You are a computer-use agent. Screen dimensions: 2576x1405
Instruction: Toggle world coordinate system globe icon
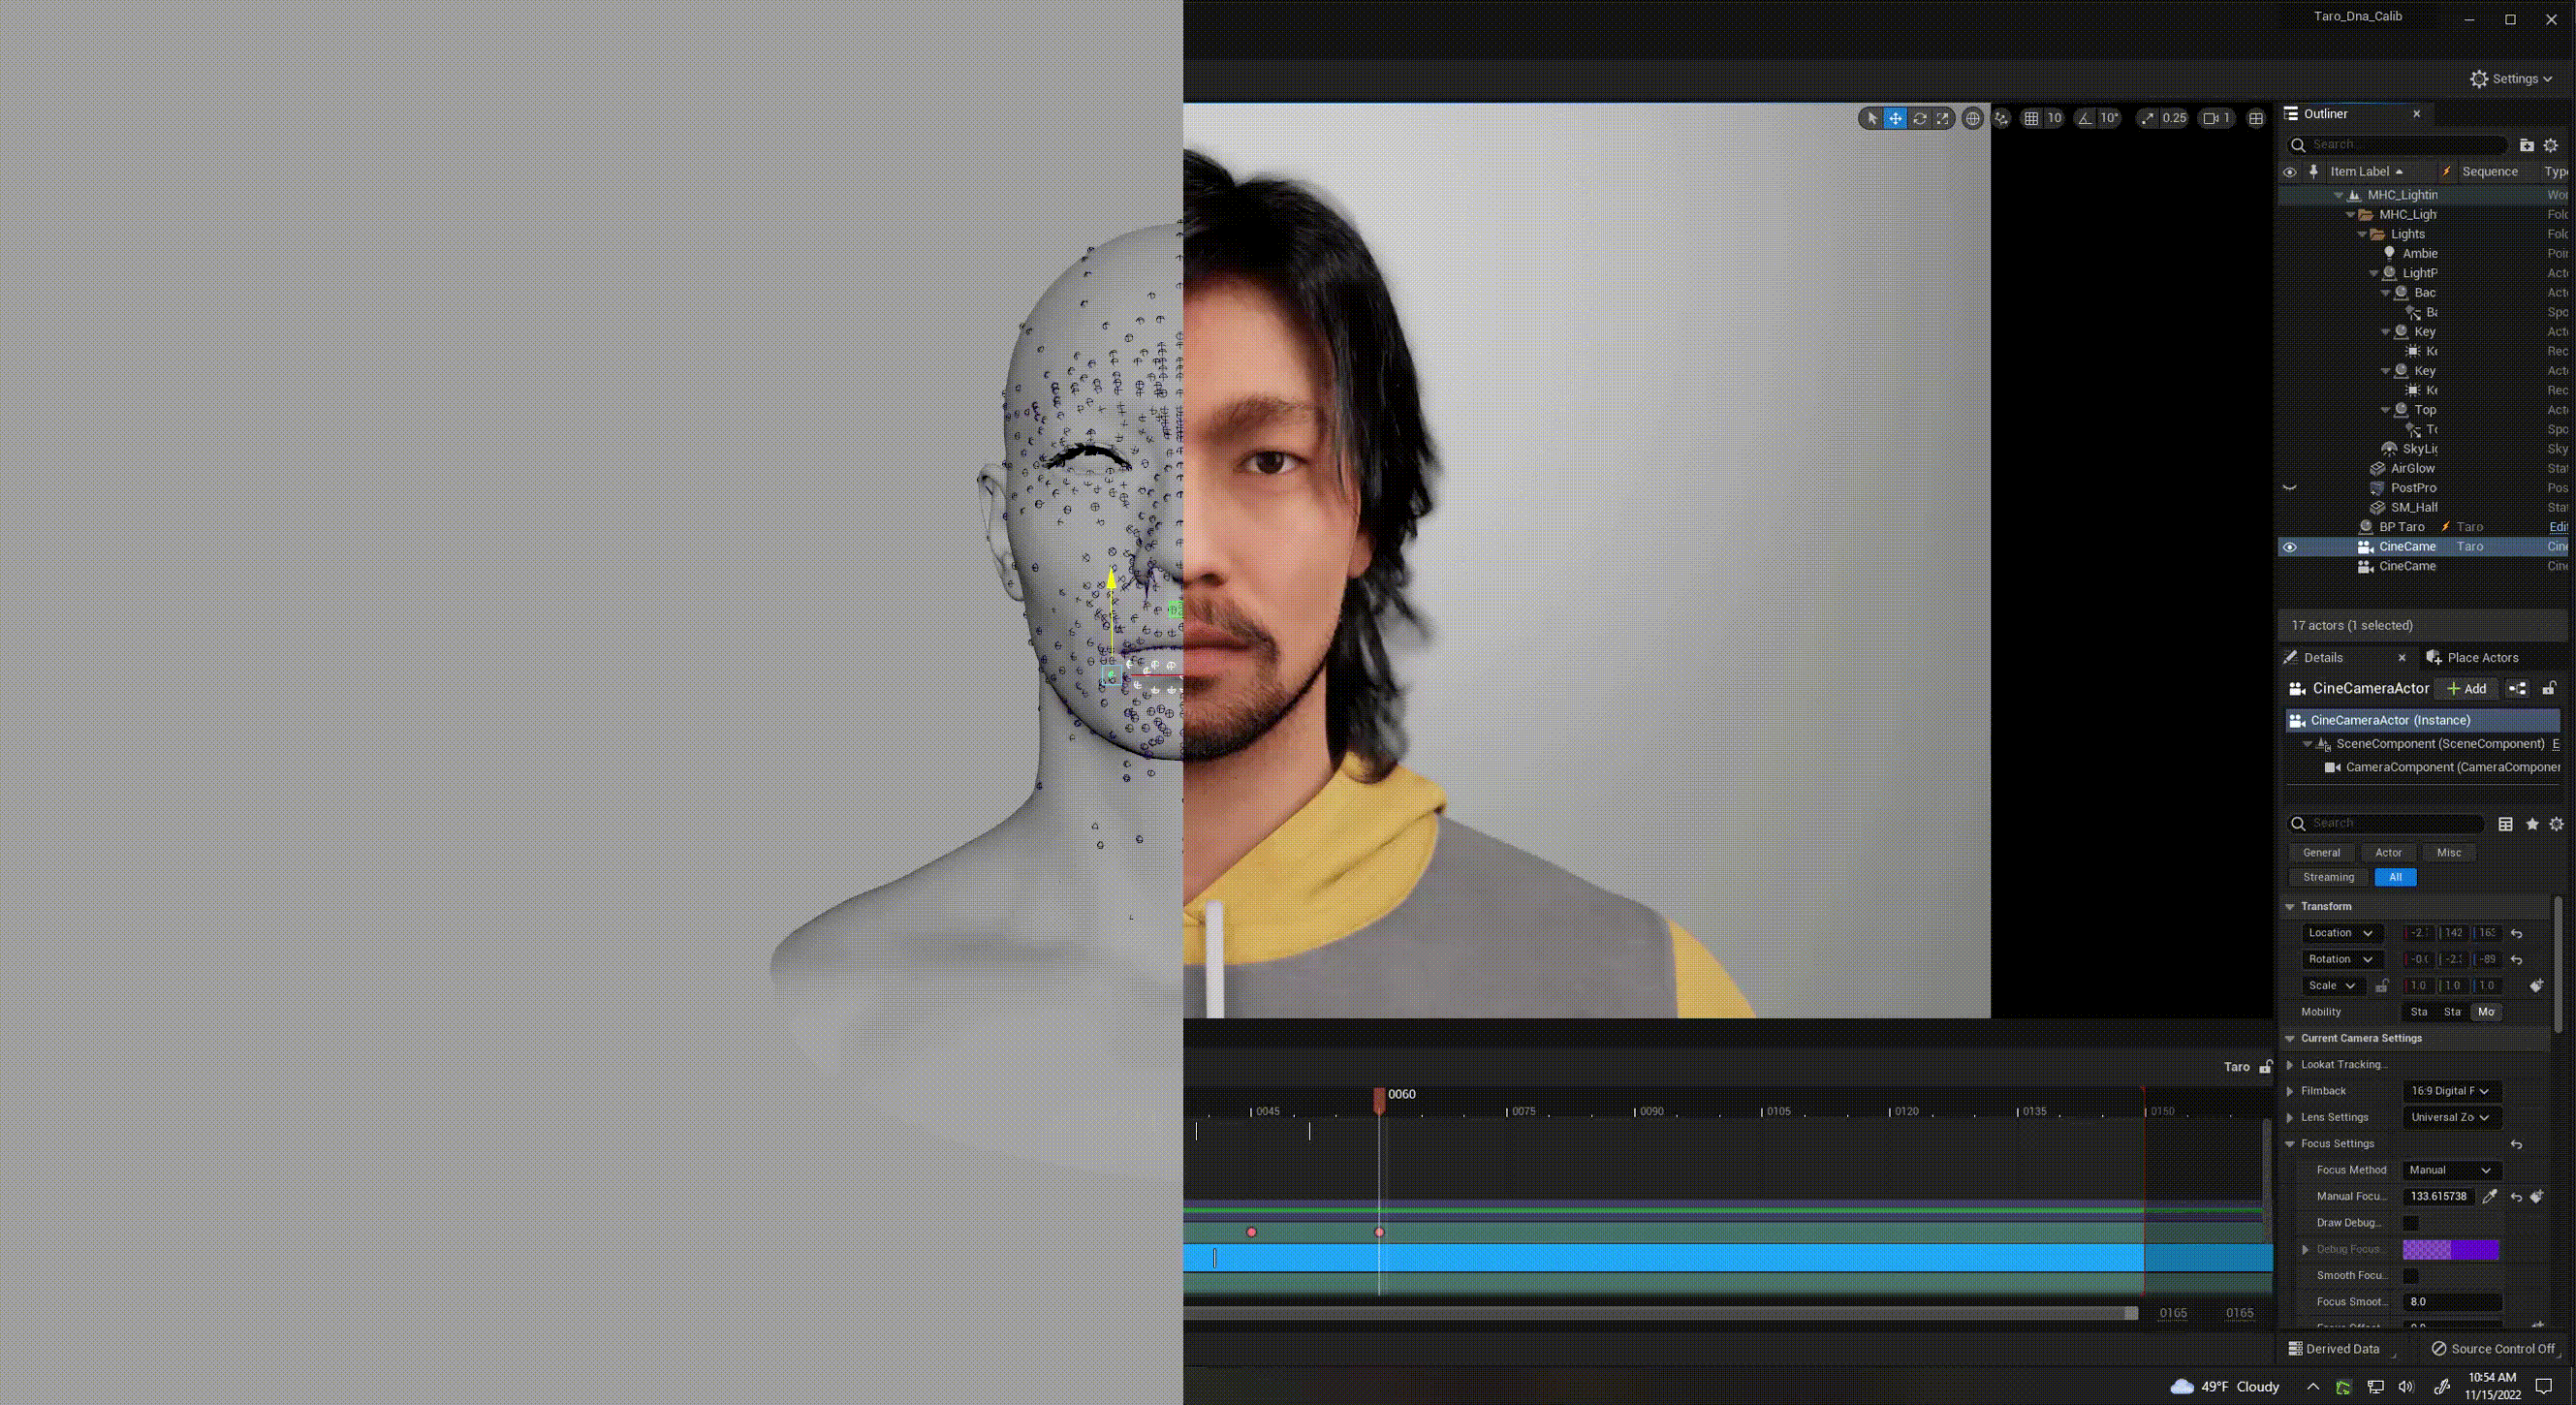click(x=1972, y=118)
